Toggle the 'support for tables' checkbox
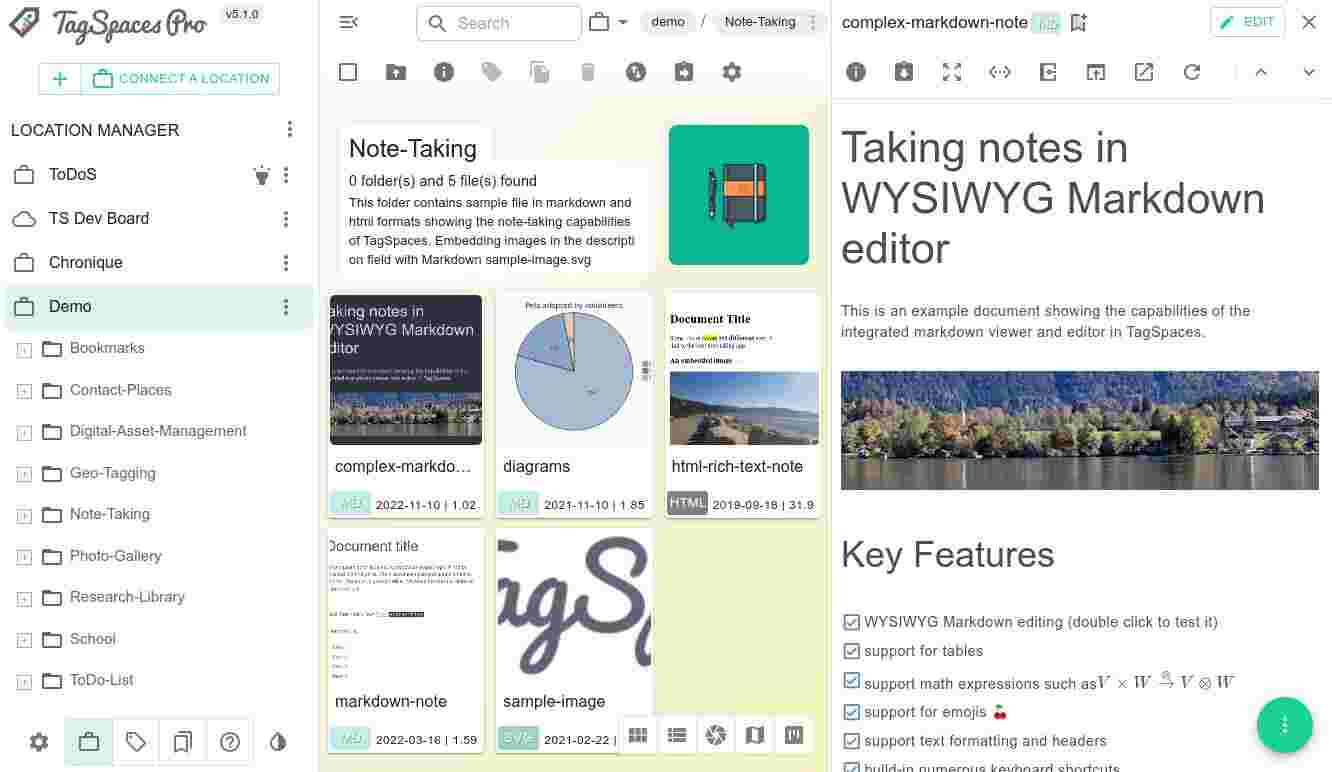 851,651
